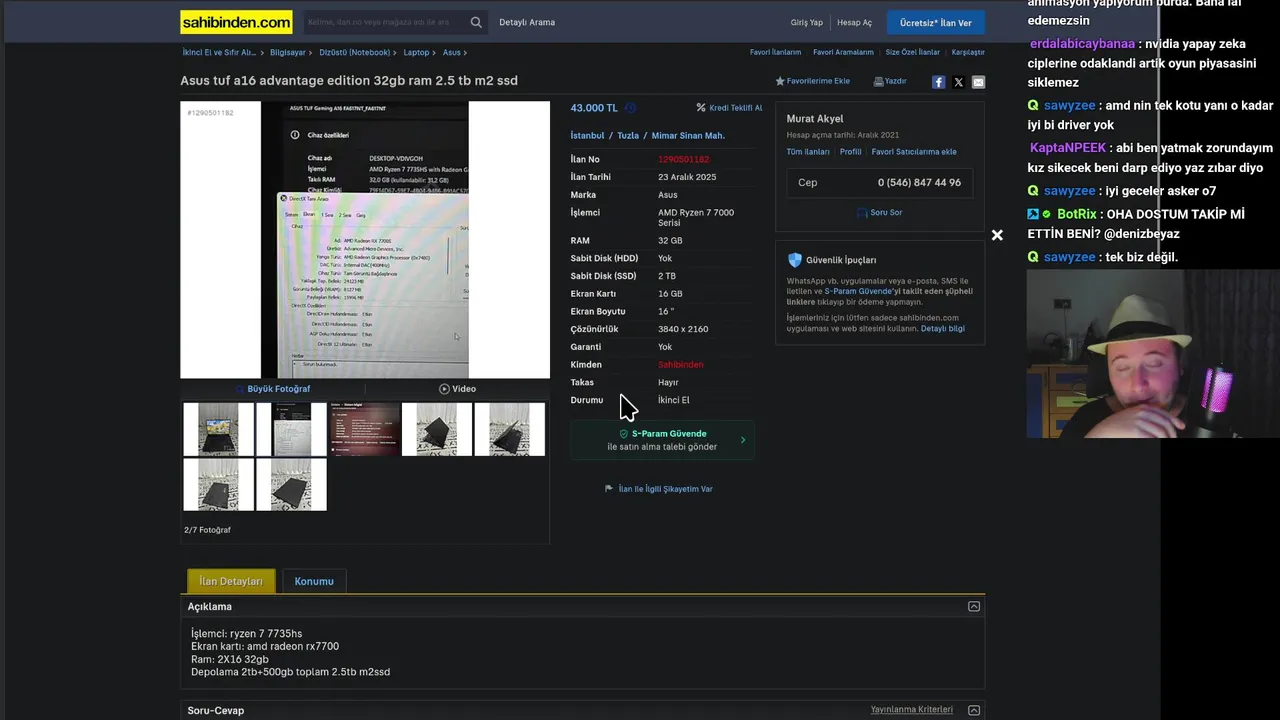Switch to the Konumu tab
Image resolution: width=1280 pixels, height=720 pixels.
(x=314, y=581)
